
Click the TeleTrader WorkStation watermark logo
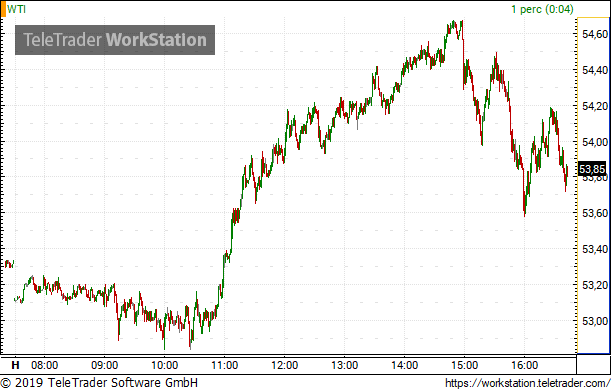click(x=115, y=40)
